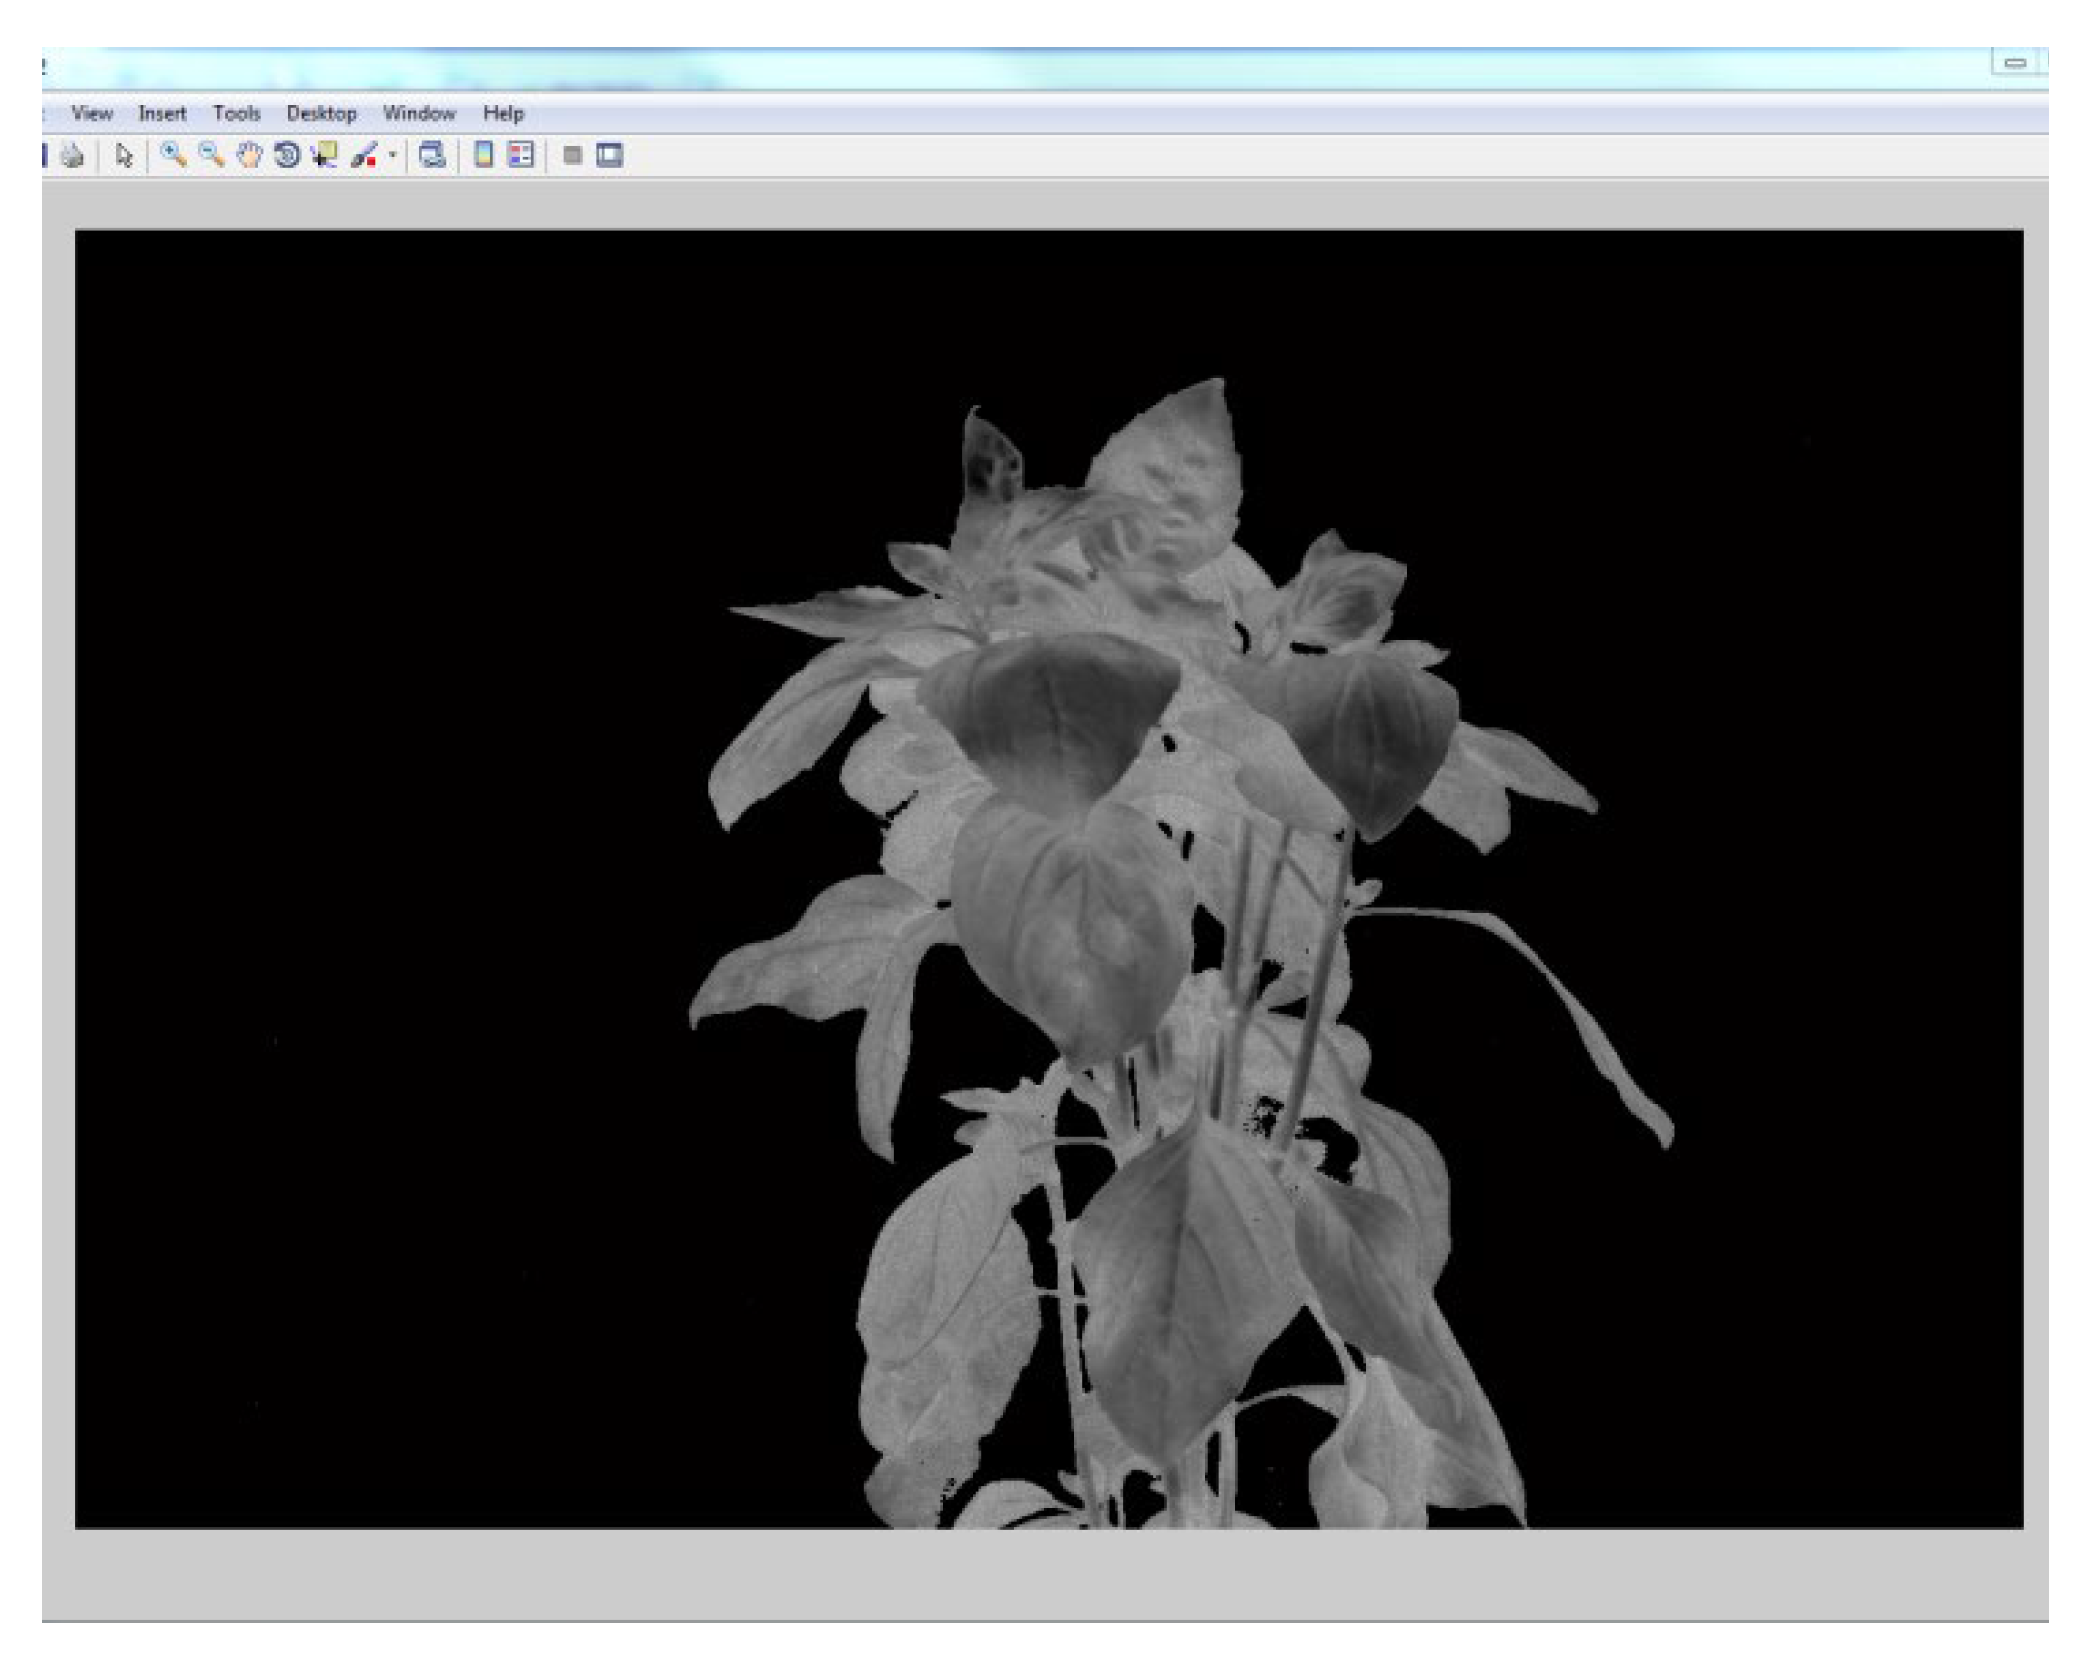The image size is (2085, 1659).
Task: Expand the Tools menu
Action: [236, 113]
